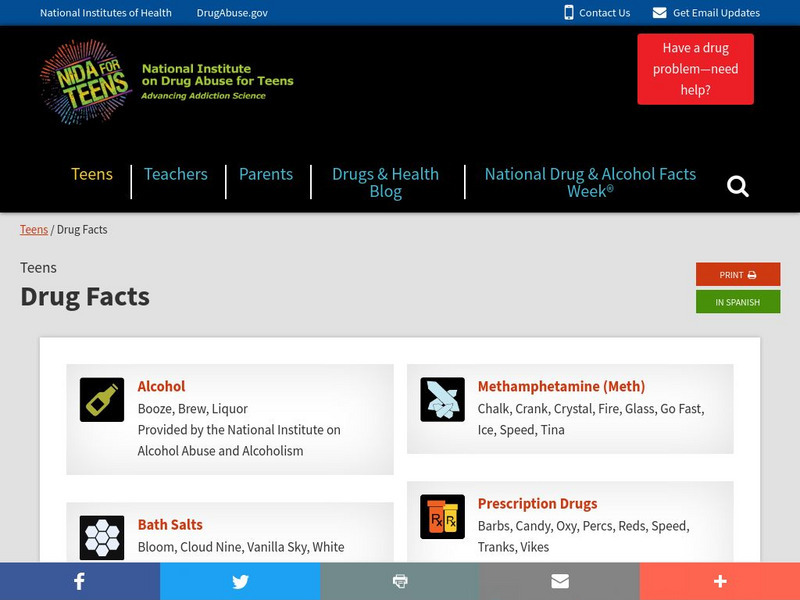Share page on Twitter

click(x=240, y=581)
